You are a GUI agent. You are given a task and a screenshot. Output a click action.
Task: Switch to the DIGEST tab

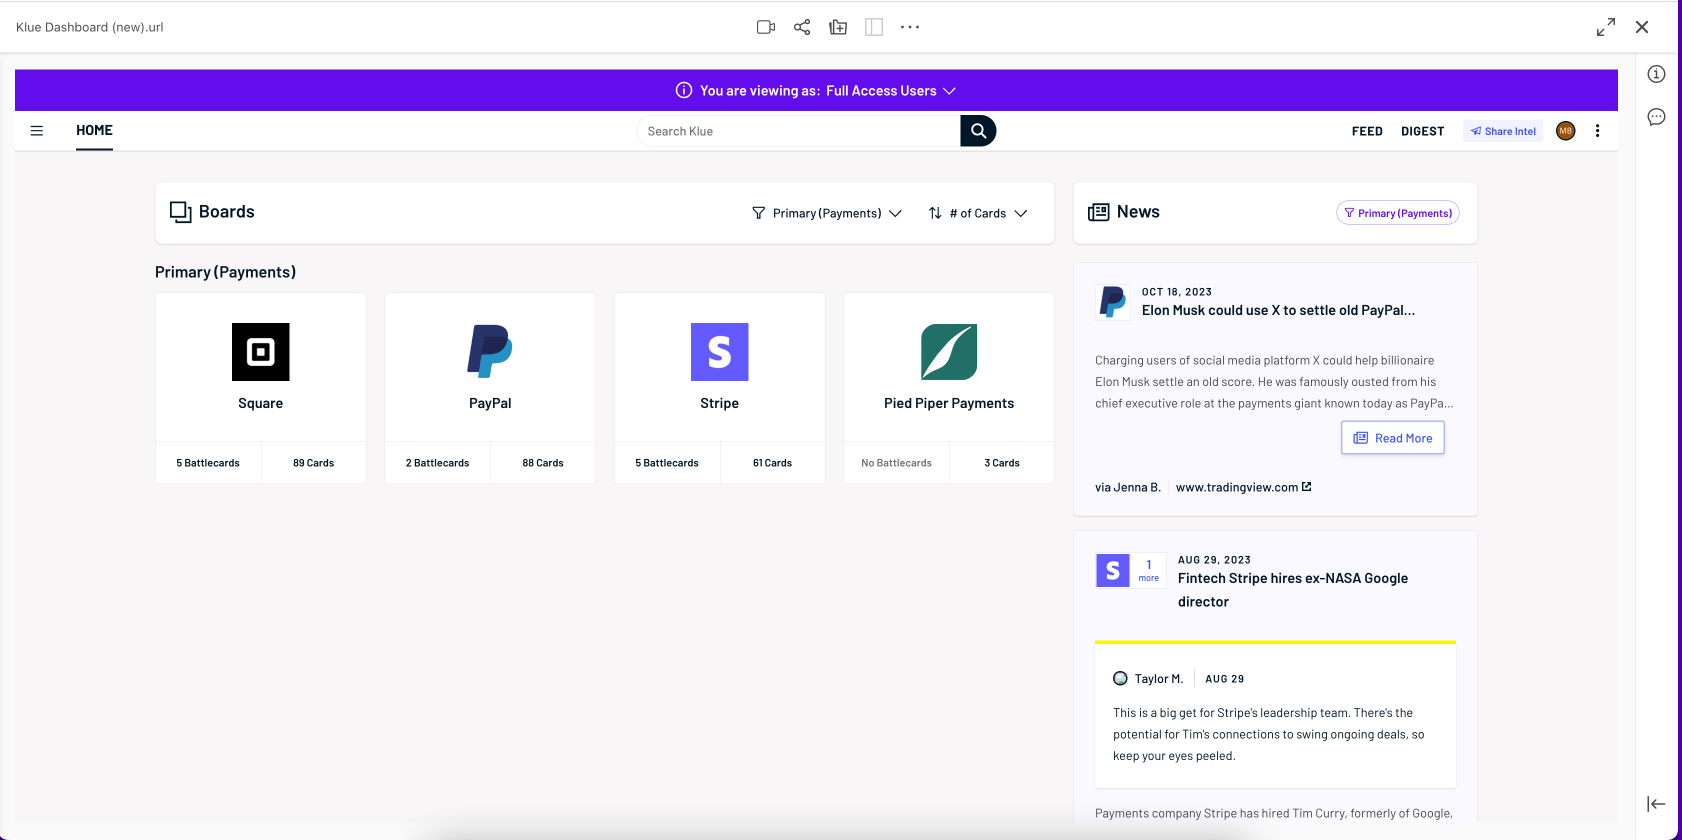[1422, 131]
